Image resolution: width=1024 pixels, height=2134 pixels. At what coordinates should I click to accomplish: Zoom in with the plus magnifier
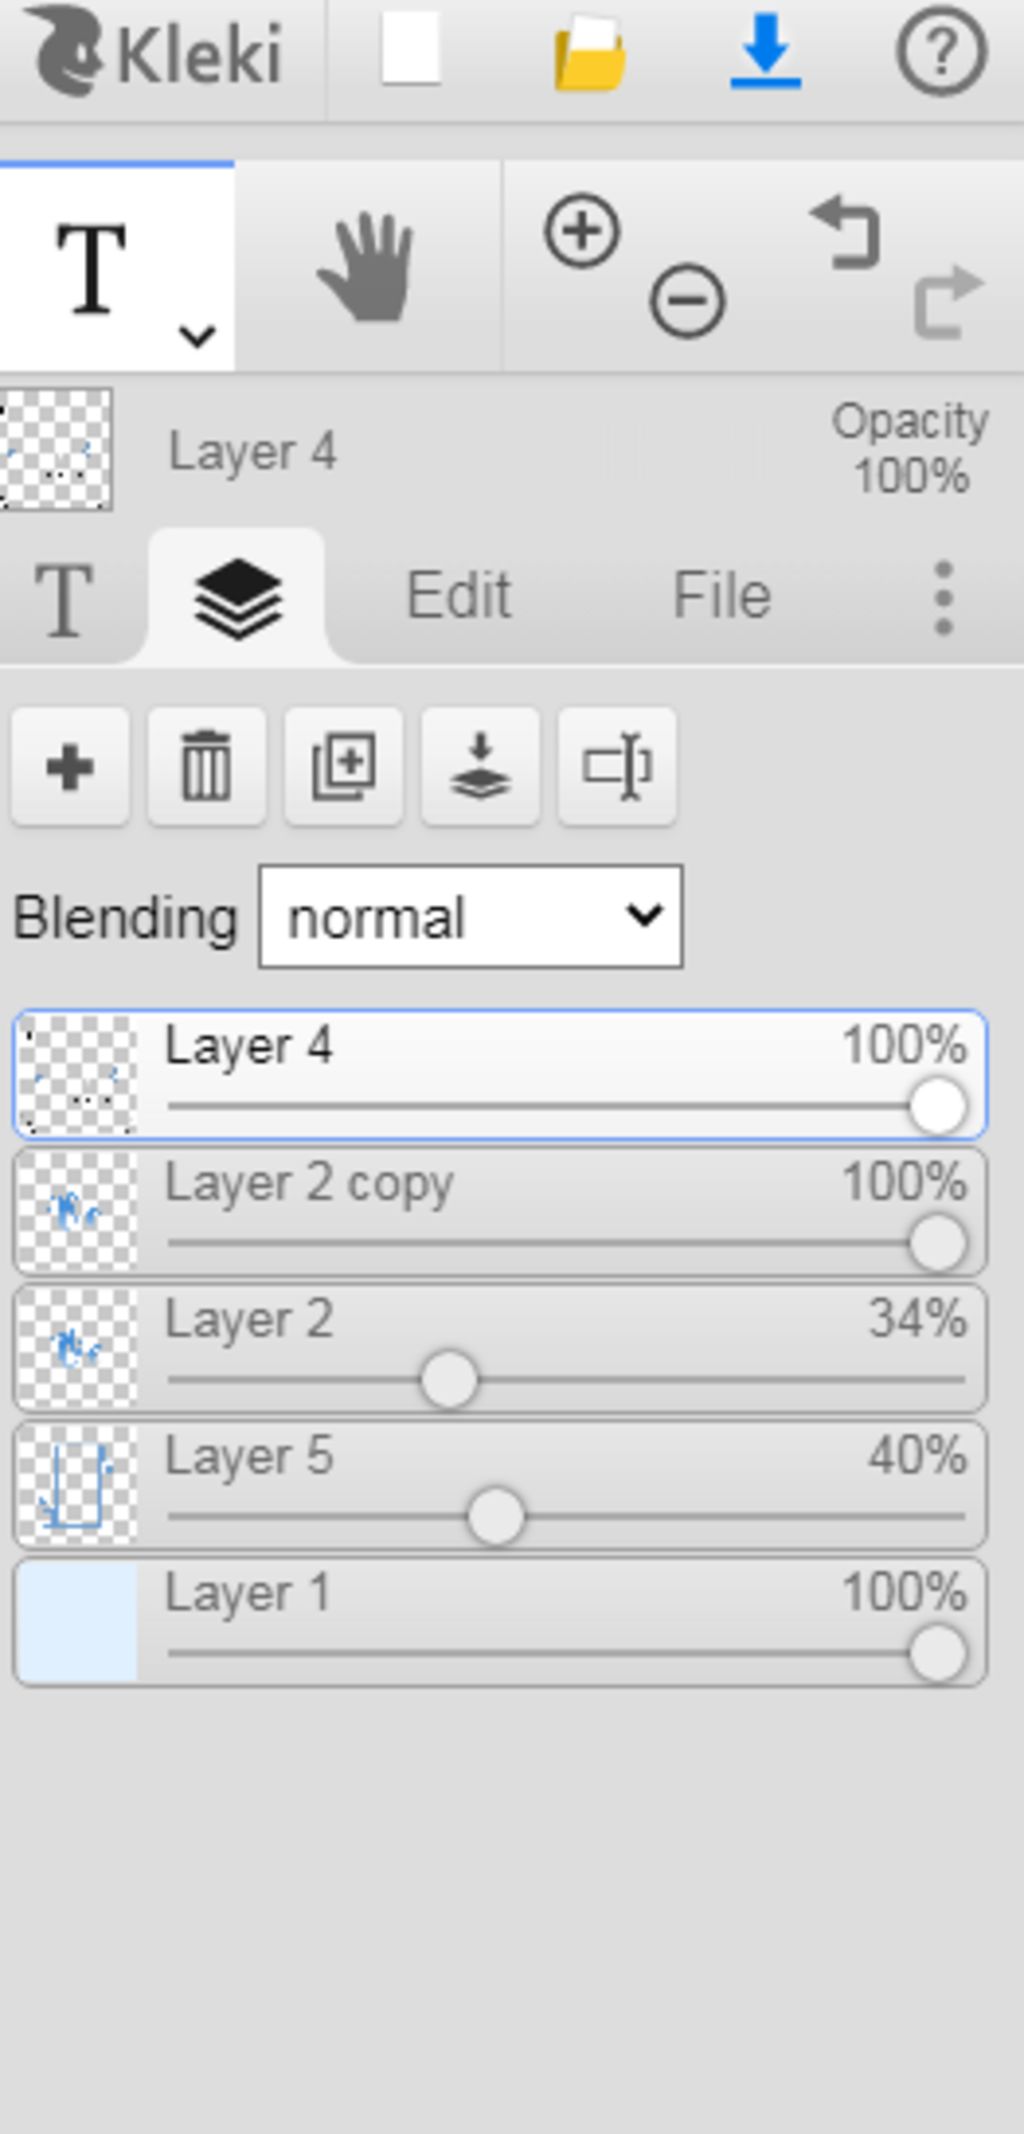coord(582,231)
